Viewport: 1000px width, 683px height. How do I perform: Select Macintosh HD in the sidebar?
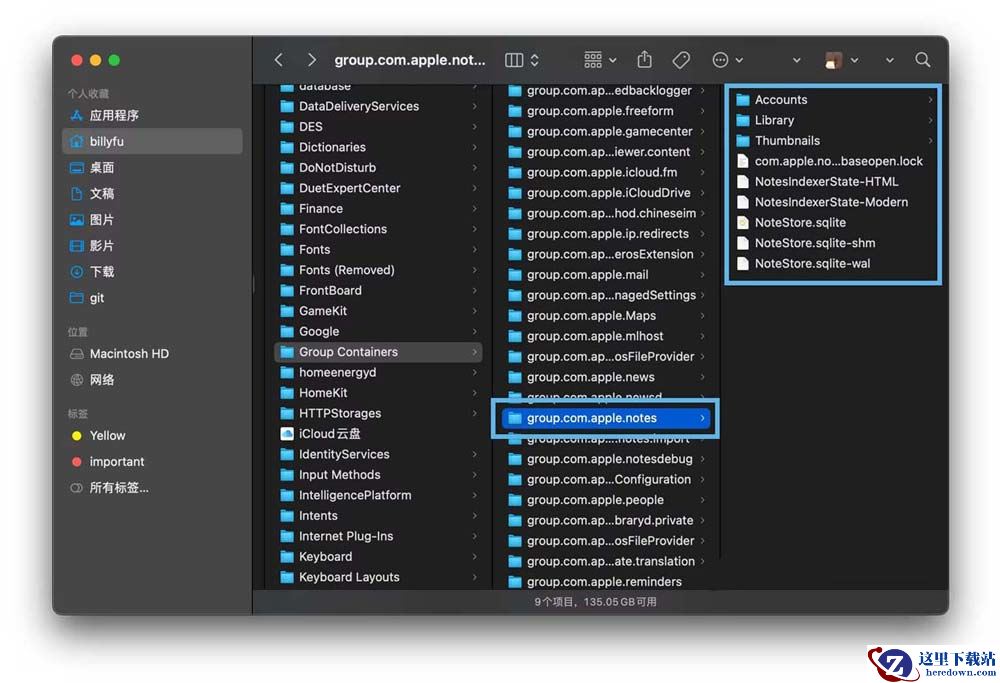click(x=152, y=354)
